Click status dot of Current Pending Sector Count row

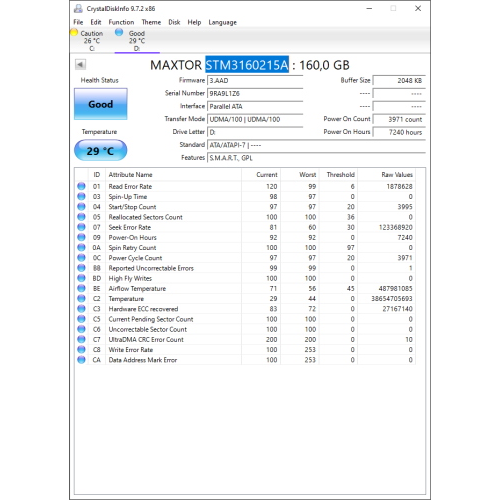[81, 319]
